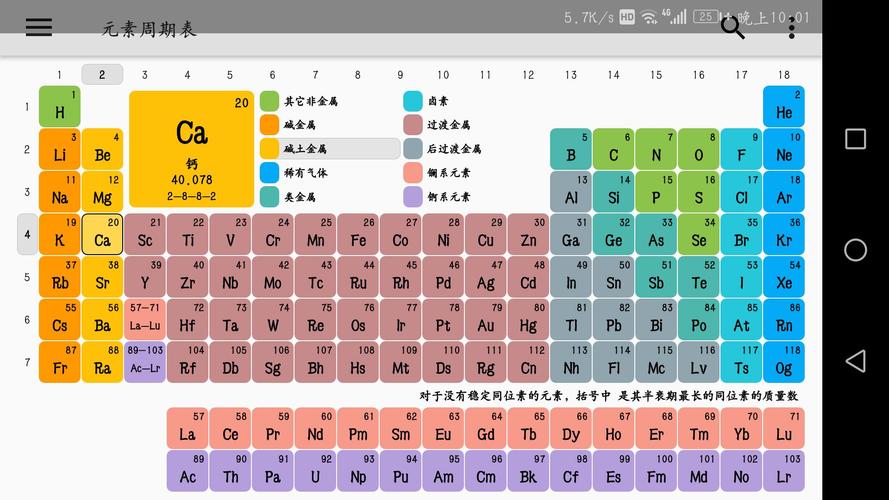
Task: Select the helium He element tile
Action: pyautogui.click(x=784, y=107)
